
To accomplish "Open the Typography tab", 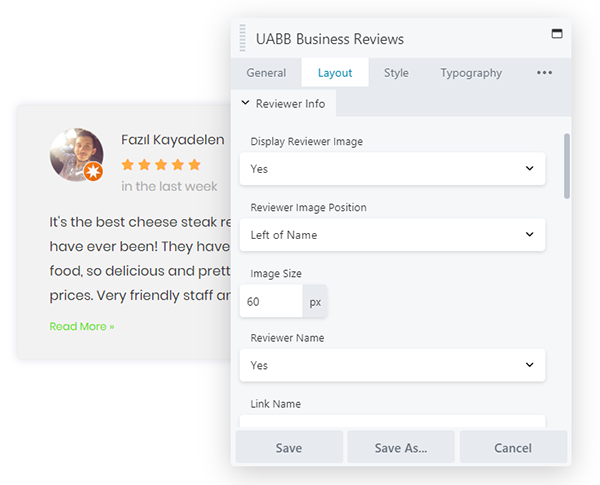I will tap(471, 73).
